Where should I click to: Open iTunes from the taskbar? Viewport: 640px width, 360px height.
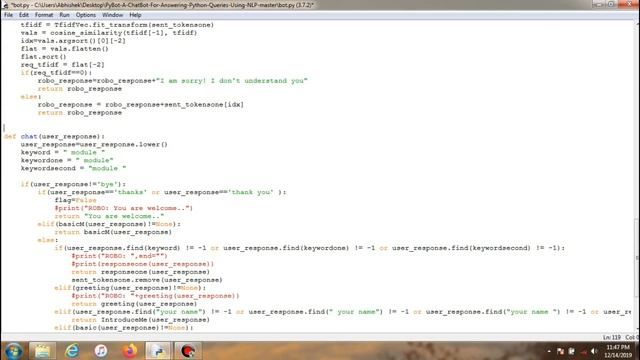tap(101, 351)
